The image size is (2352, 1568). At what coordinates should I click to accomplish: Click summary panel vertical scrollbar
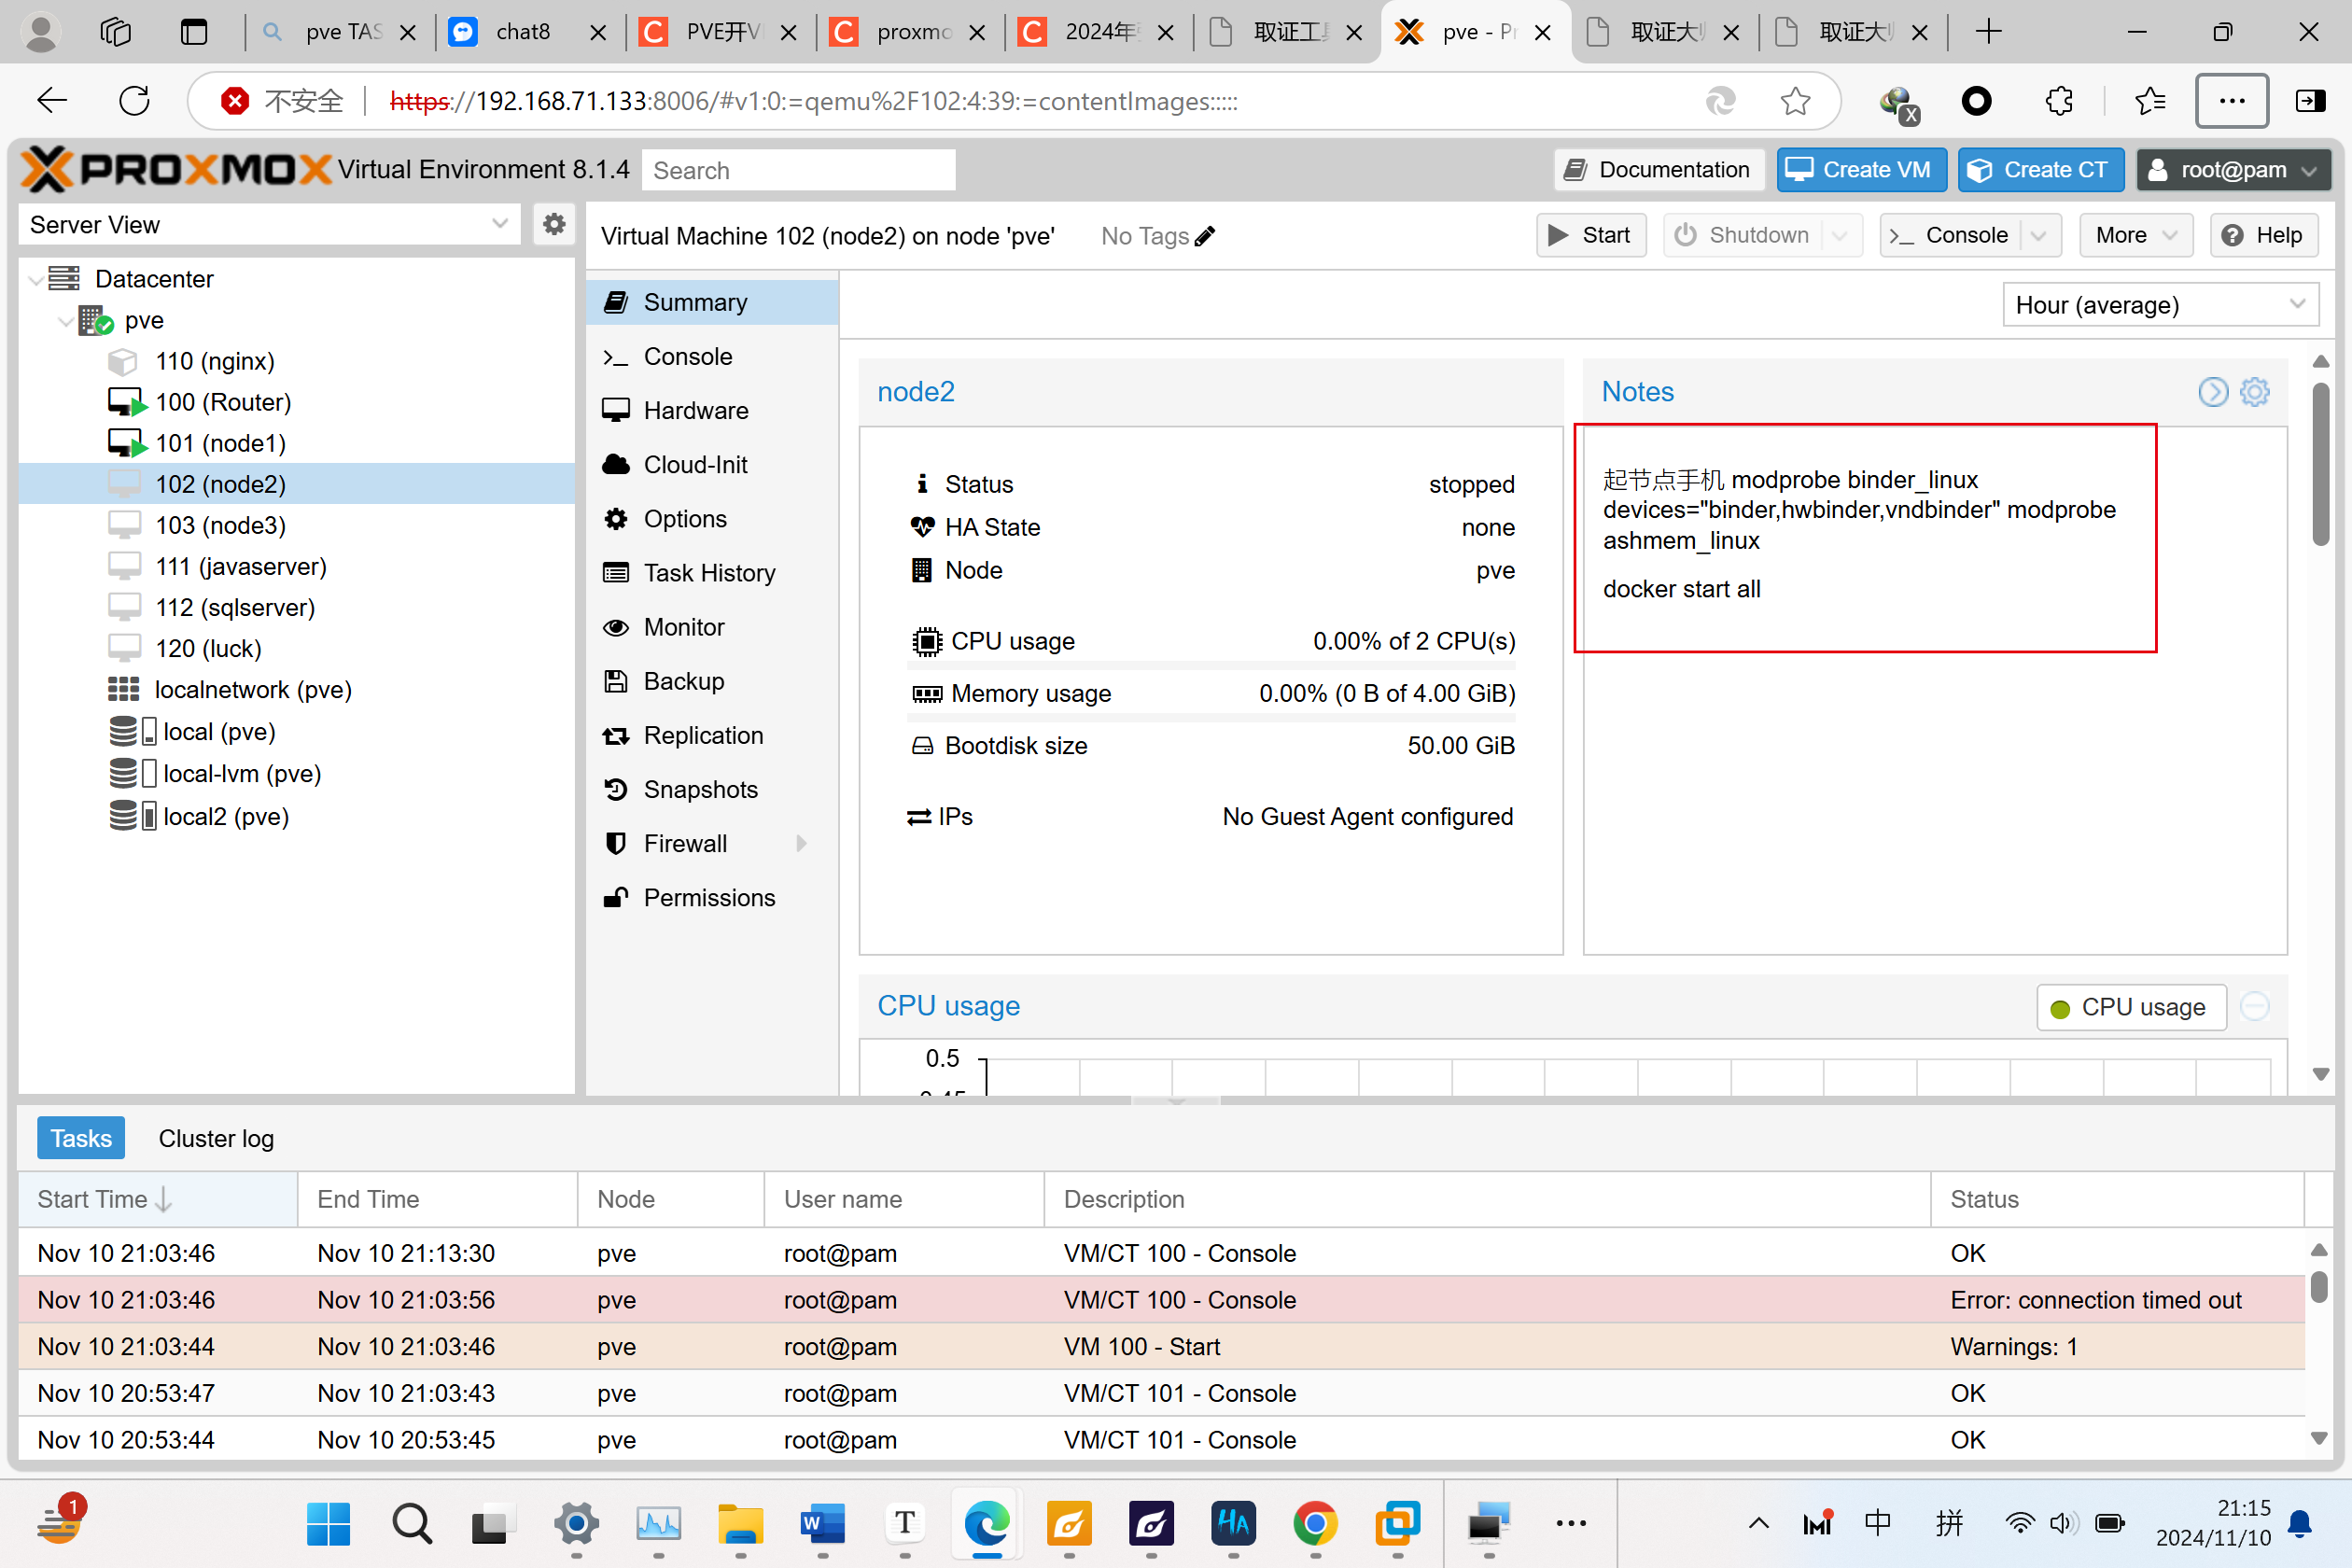pos(2320,465)
